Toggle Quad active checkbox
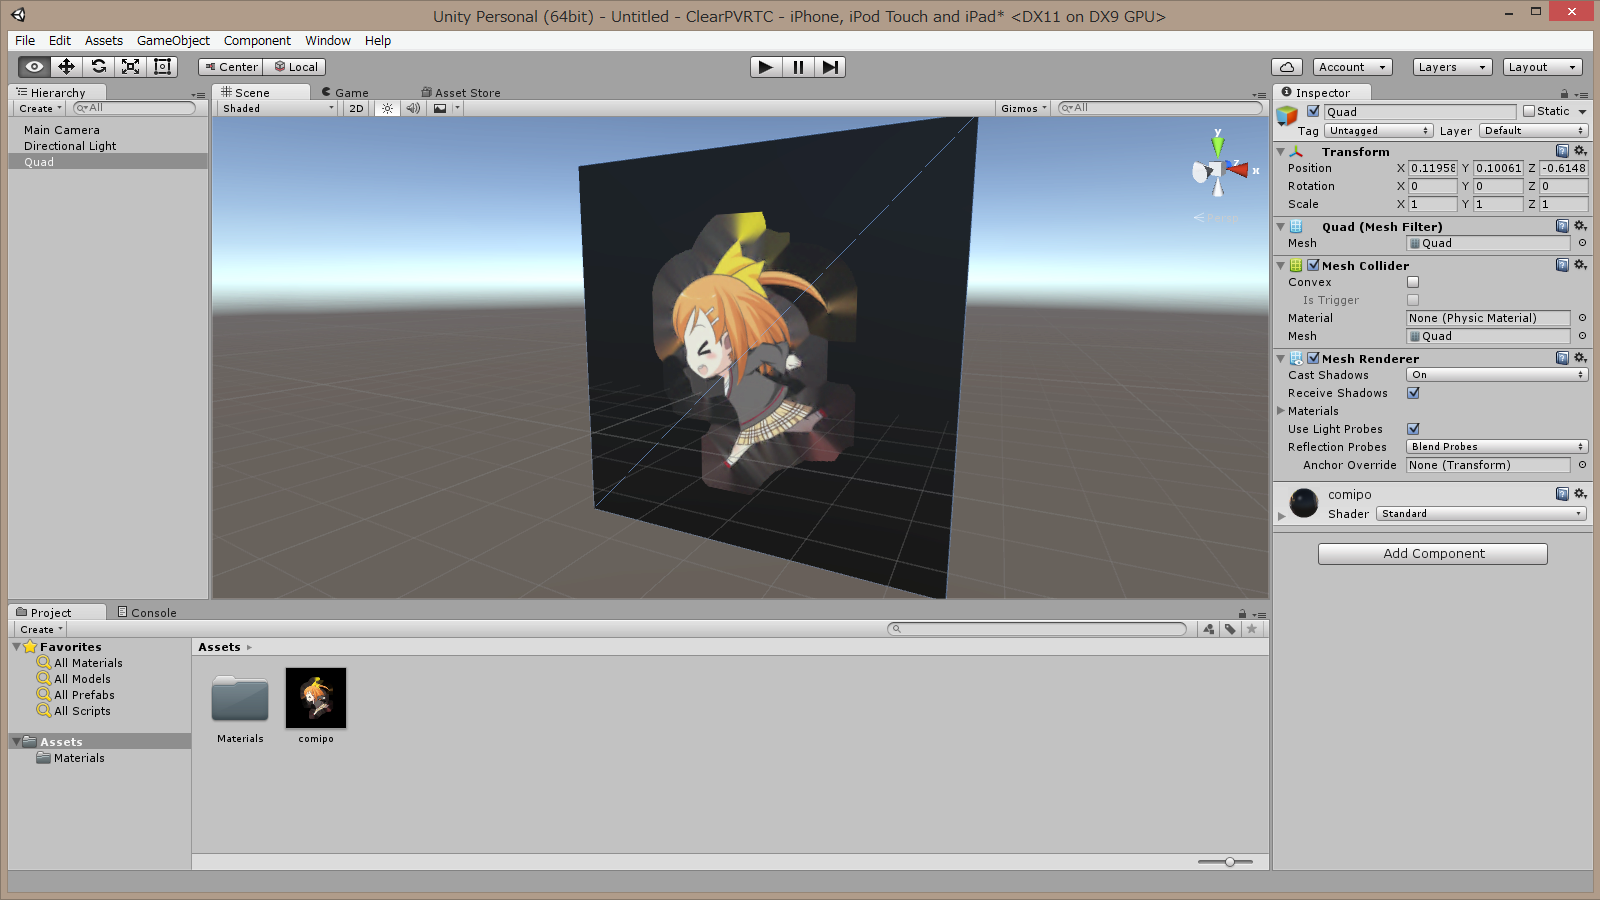The height and width of the screenshot is (900, 1600). point(1313,111)
